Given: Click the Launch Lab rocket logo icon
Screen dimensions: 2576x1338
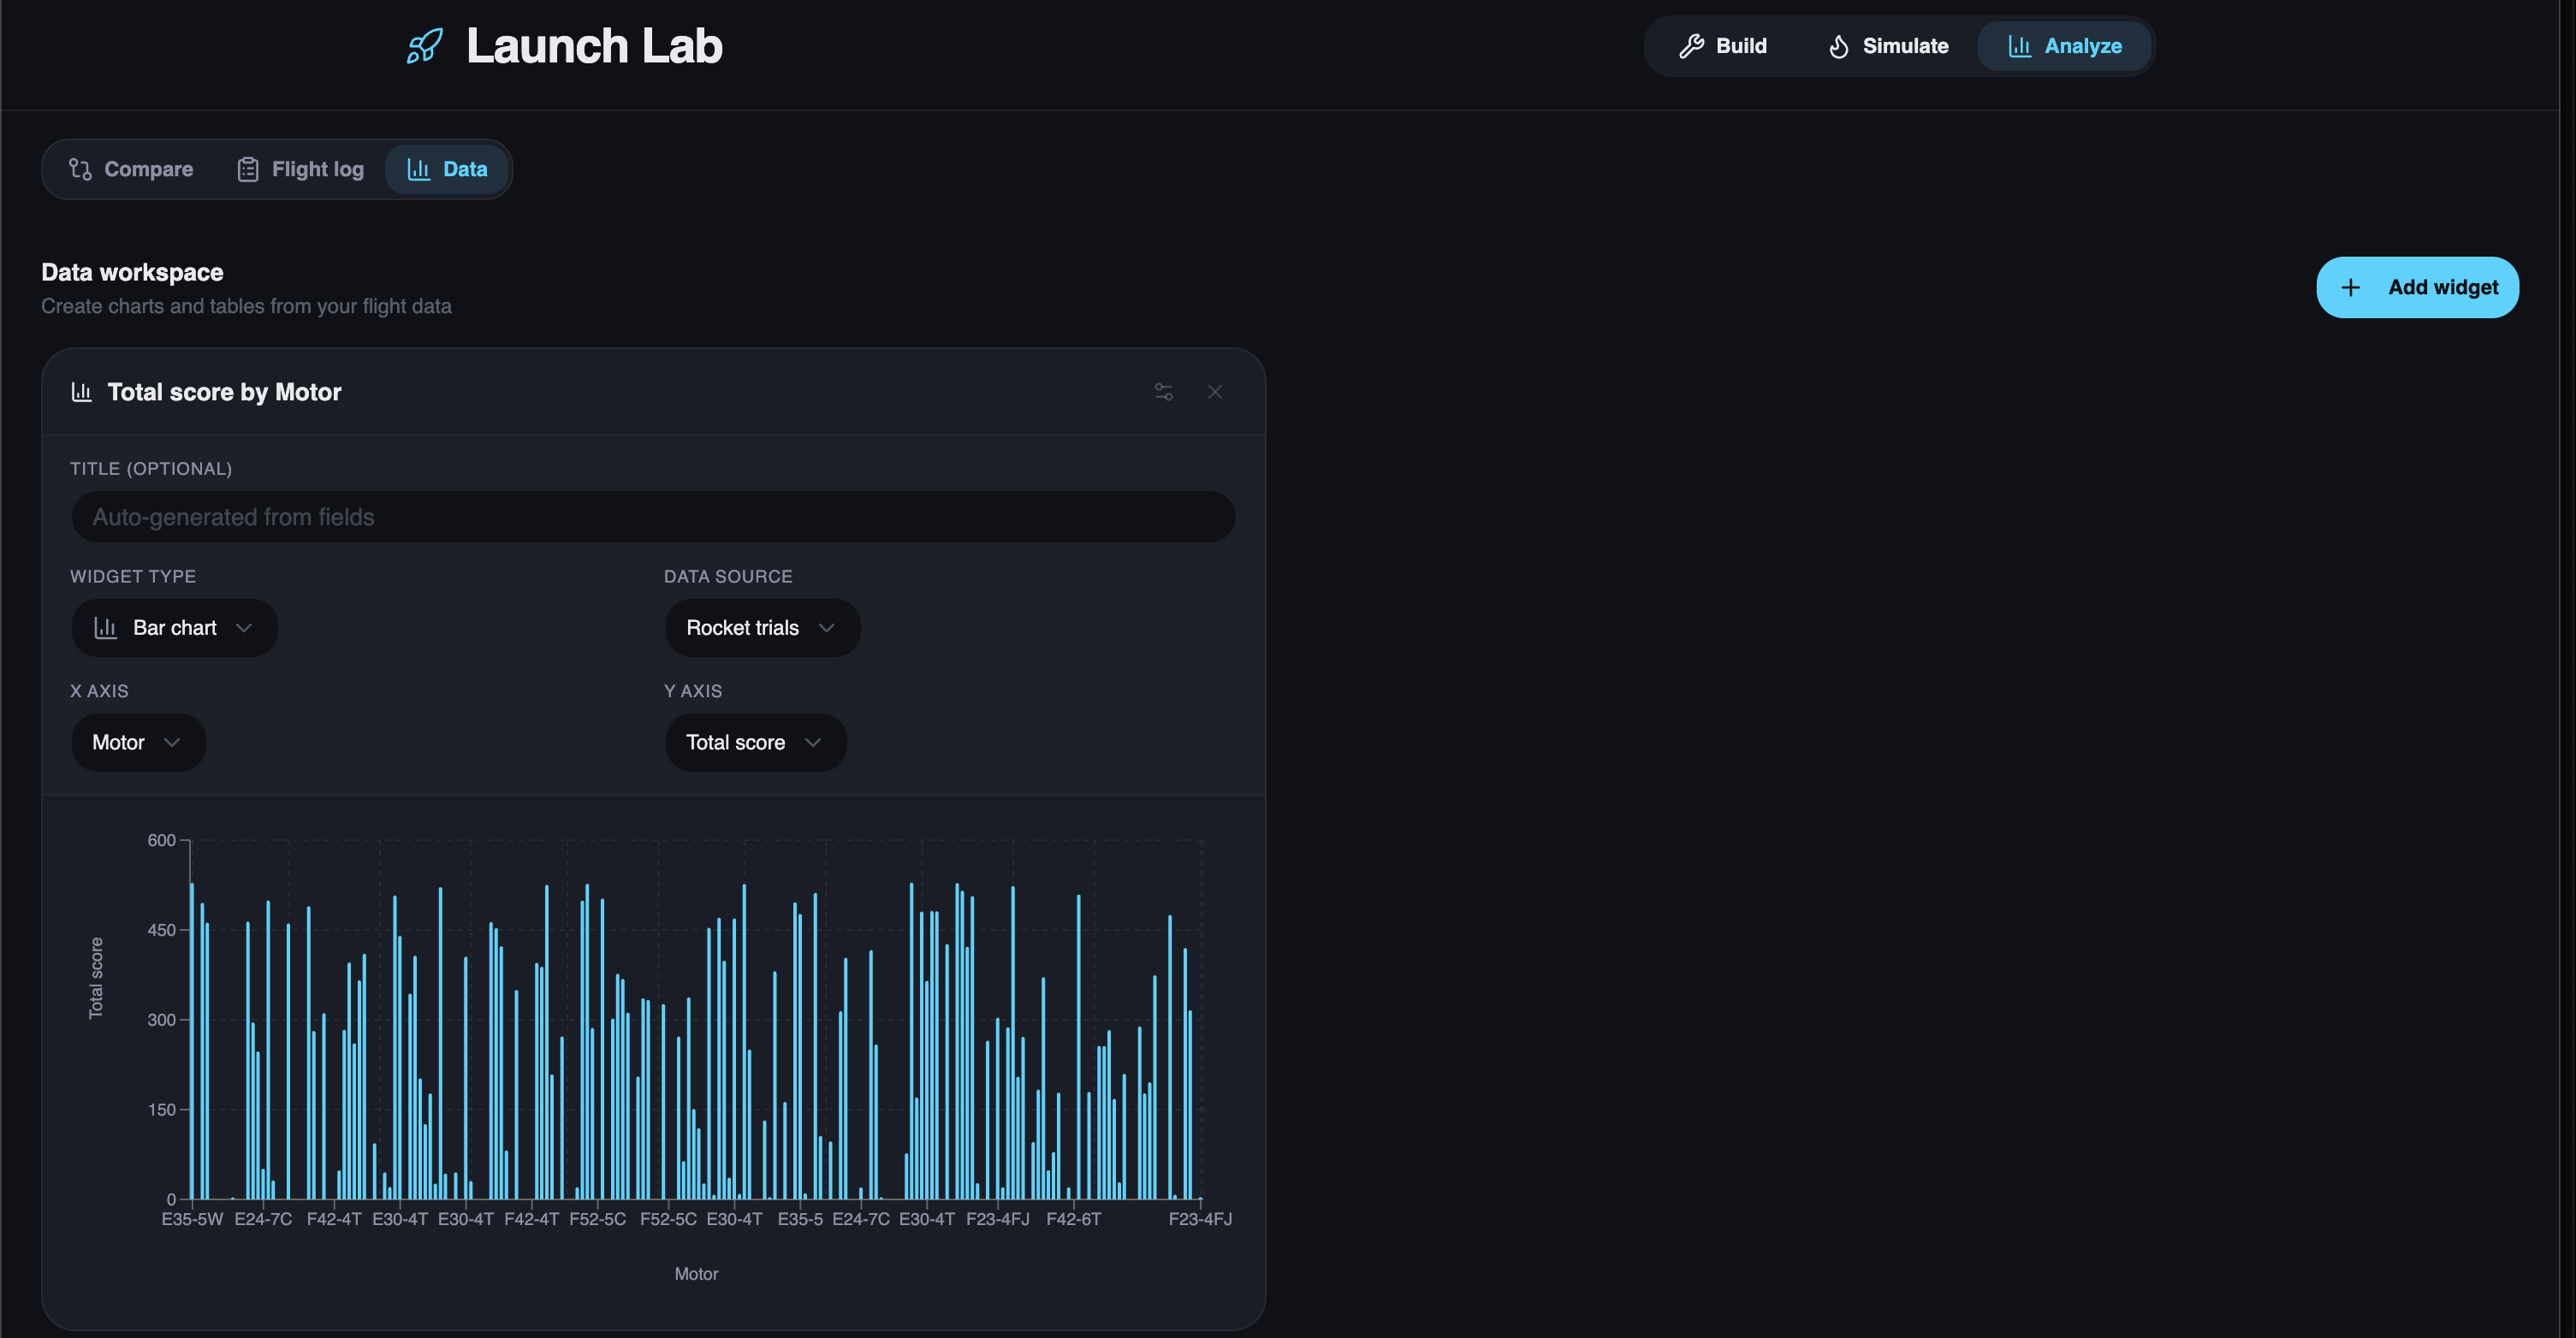Looking at the screenshot, I should tap(424, 46).
